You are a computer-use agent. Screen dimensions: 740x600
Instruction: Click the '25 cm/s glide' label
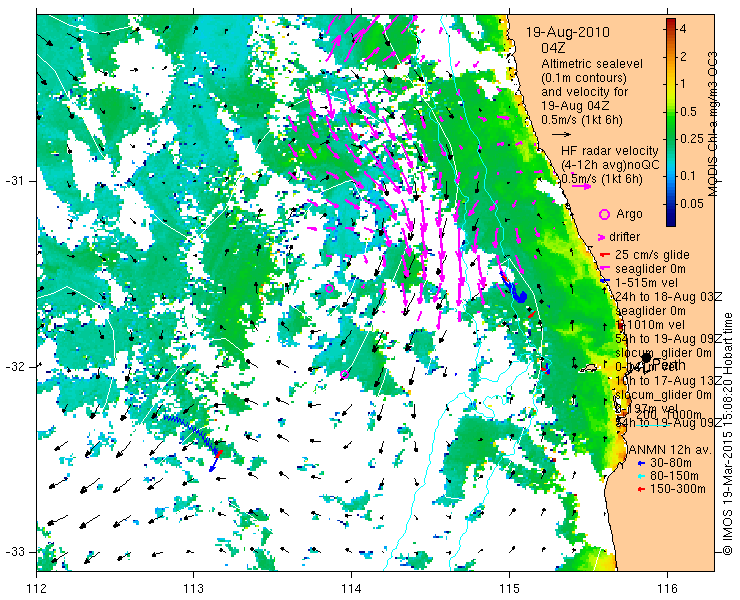click(652, 255)
